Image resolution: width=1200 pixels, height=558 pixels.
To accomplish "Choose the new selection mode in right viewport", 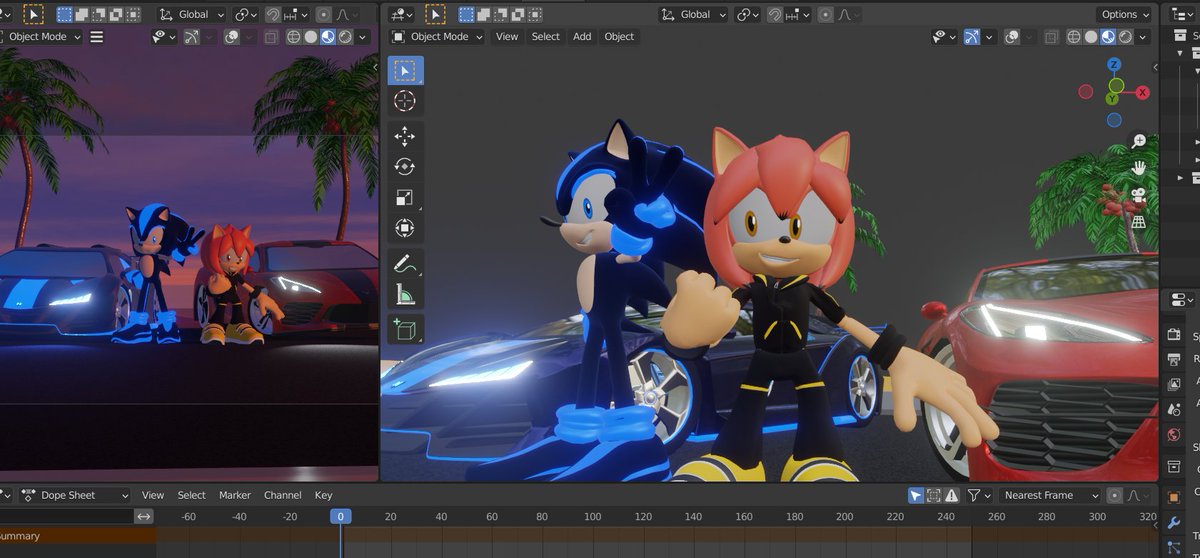I will pyautogui.click(x=466, y=15).
